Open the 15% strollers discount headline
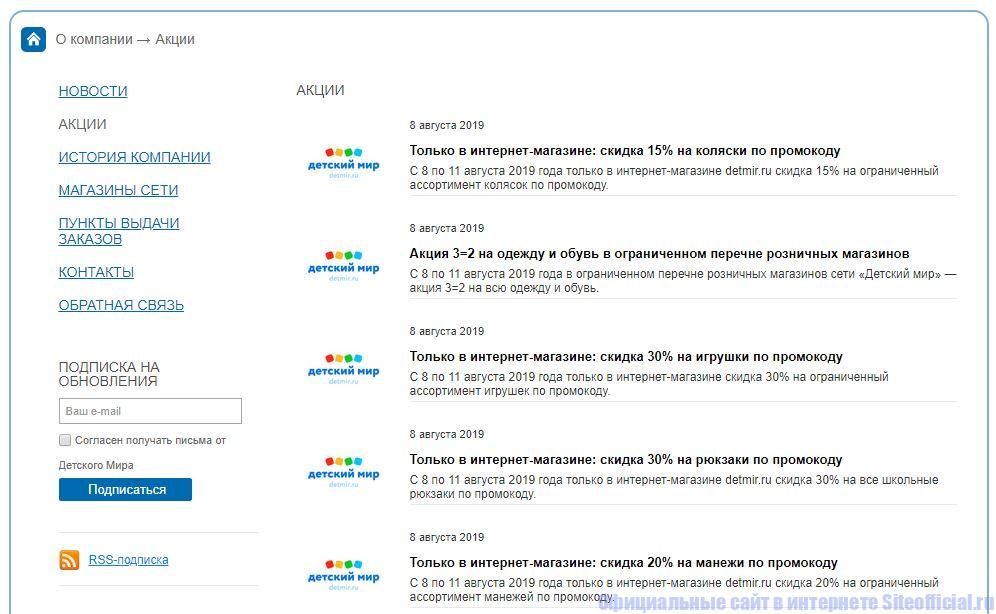Image resolution: width=996 pixels, height=614 pixels. 624,151
